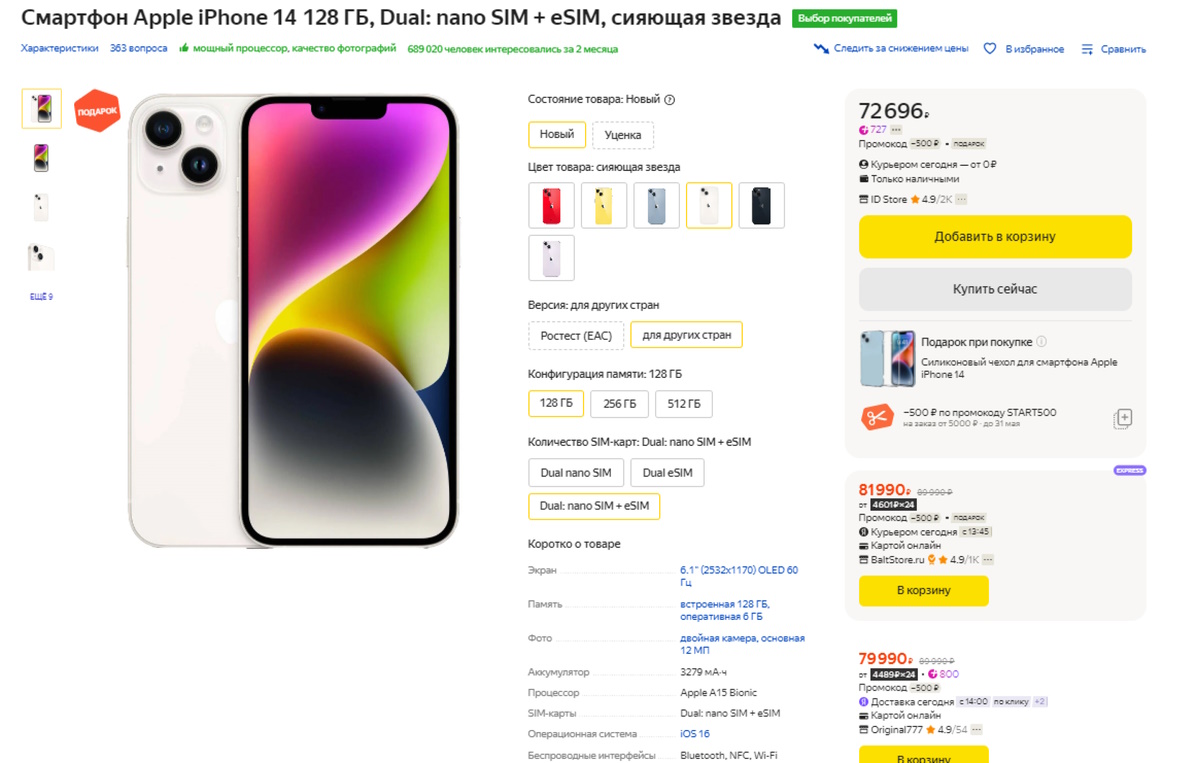The height and width of the screenshot is (763, 1200).
Task: Choose the red color swatch
Action: click(551, 205)
